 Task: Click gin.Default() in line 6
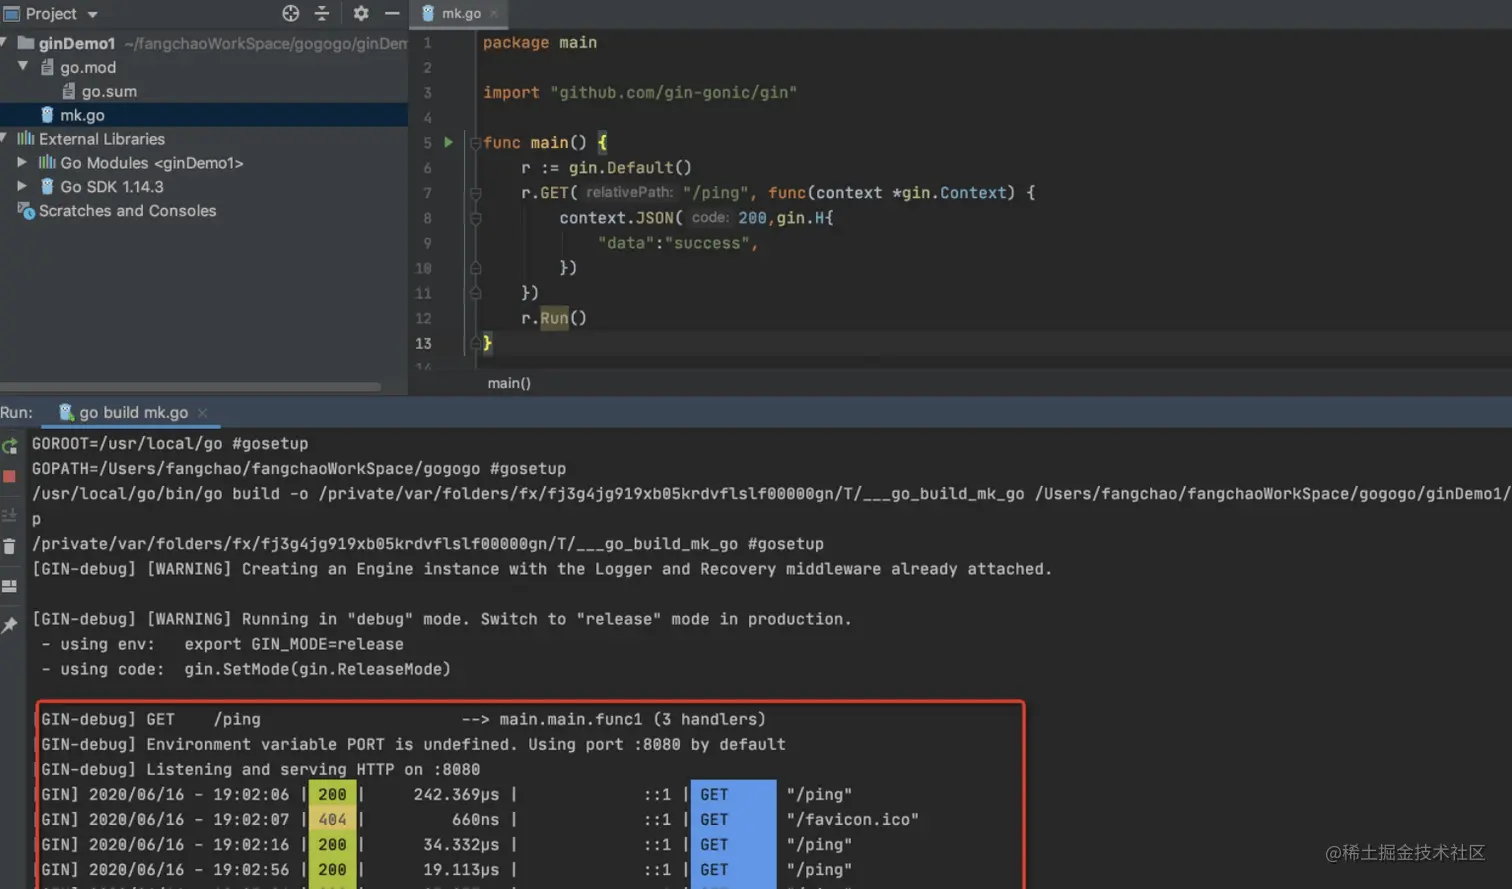coord(630,167)
